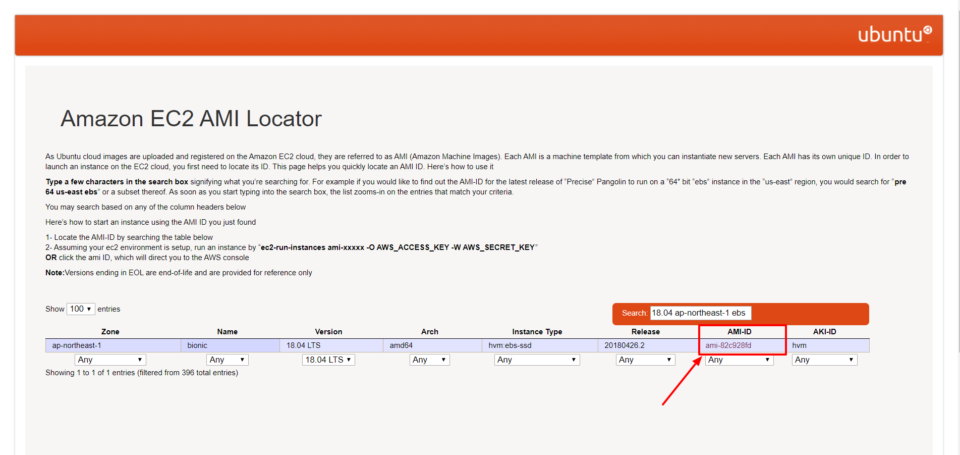This screenshot has width=960, height=455.
Task: Sort by the AMI-ID column header
Action: (x=740, y=331)
